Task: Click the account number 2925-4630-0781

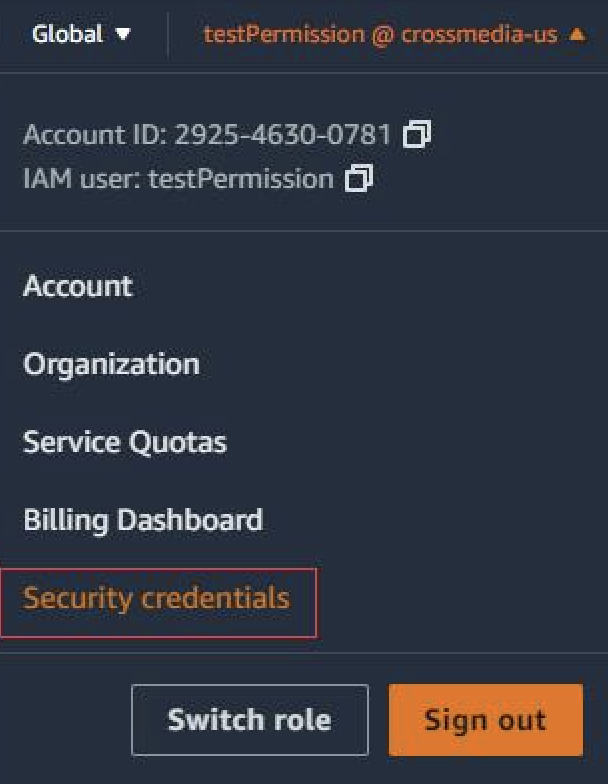Action: [x=282, y=134]
